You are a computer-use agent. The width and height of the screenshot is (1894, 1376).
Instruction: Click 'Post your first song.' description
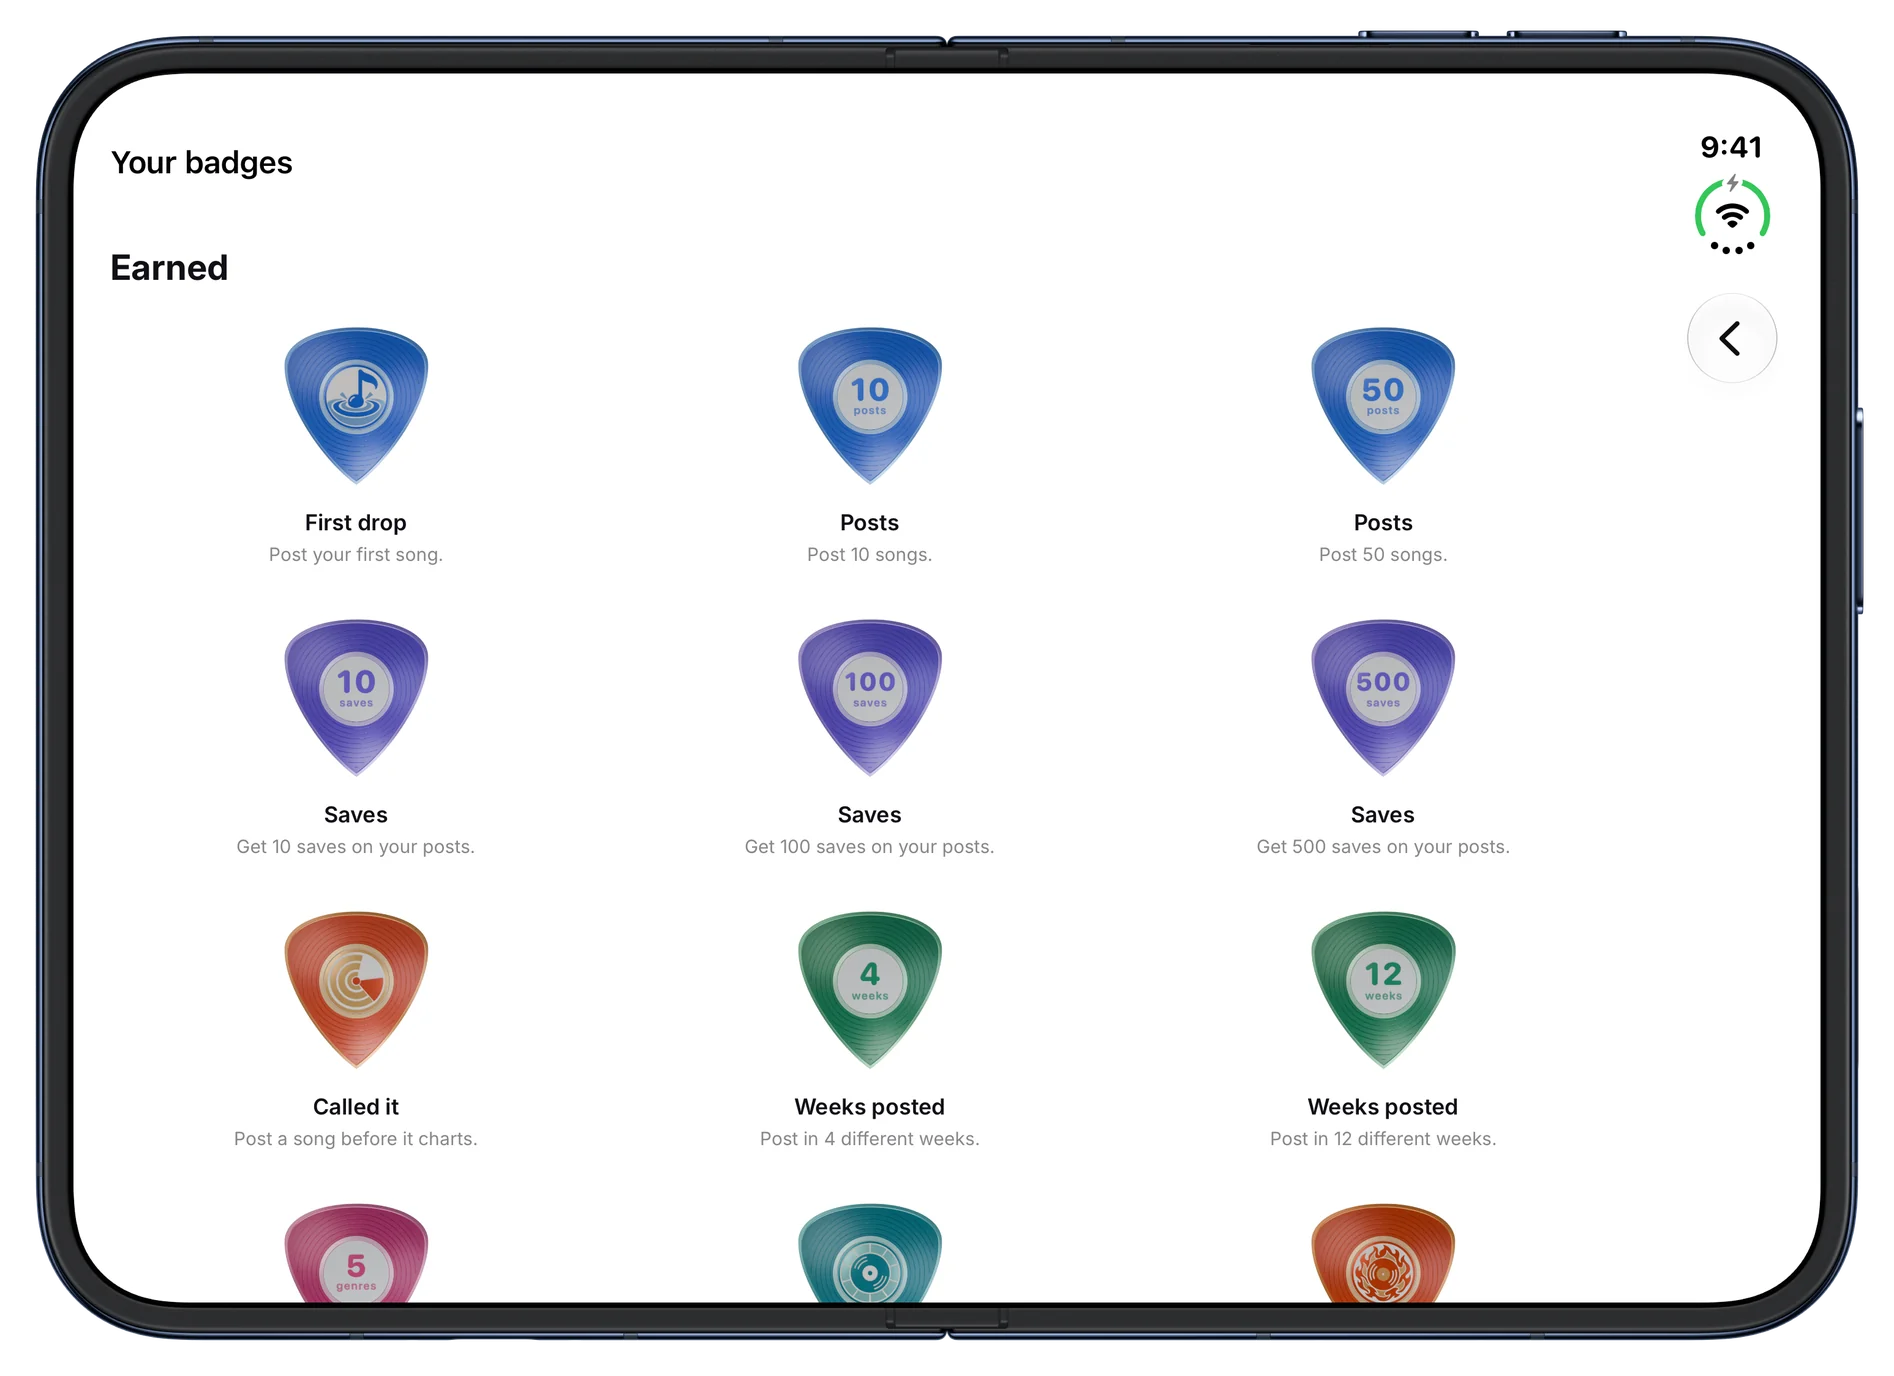point(356,554)
